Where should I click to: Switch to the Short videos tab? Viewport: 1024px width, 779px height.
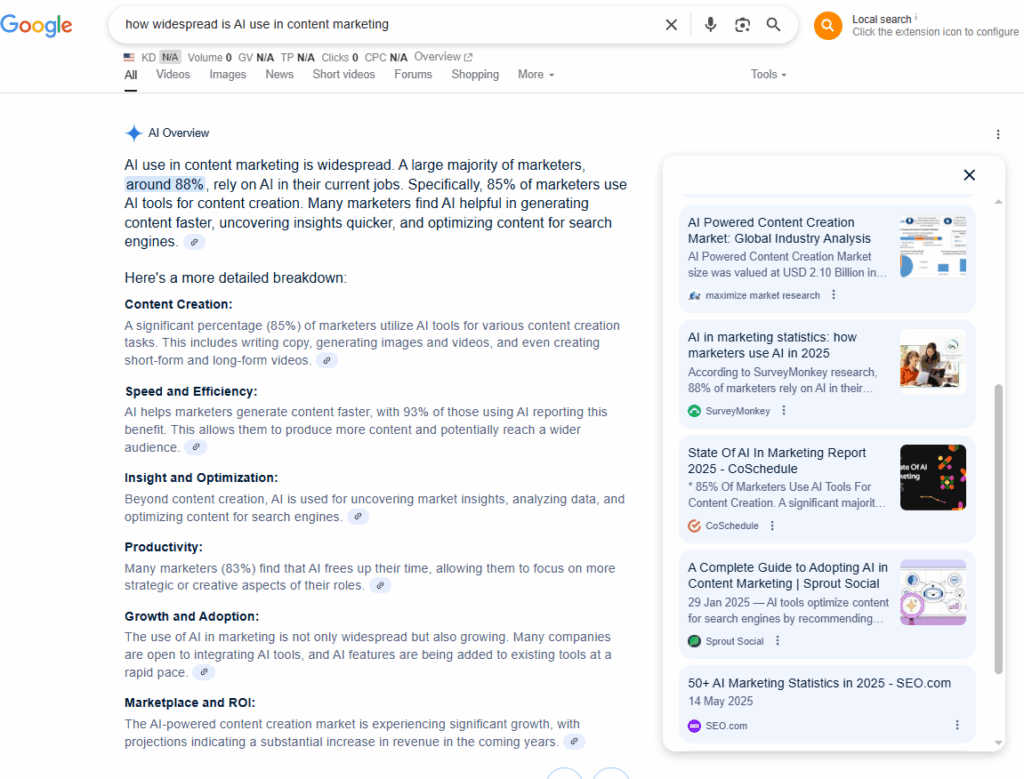(344, 74)
